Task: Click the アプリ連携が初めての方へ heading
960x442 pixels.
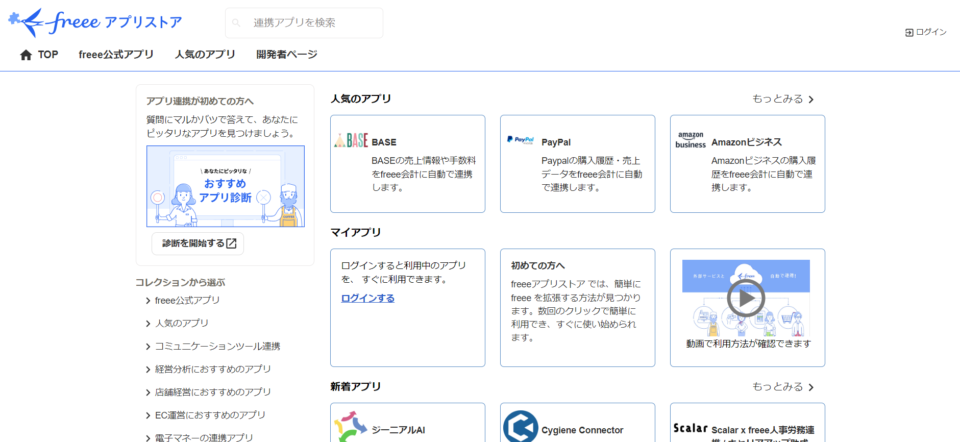Action: coord(200,102)
